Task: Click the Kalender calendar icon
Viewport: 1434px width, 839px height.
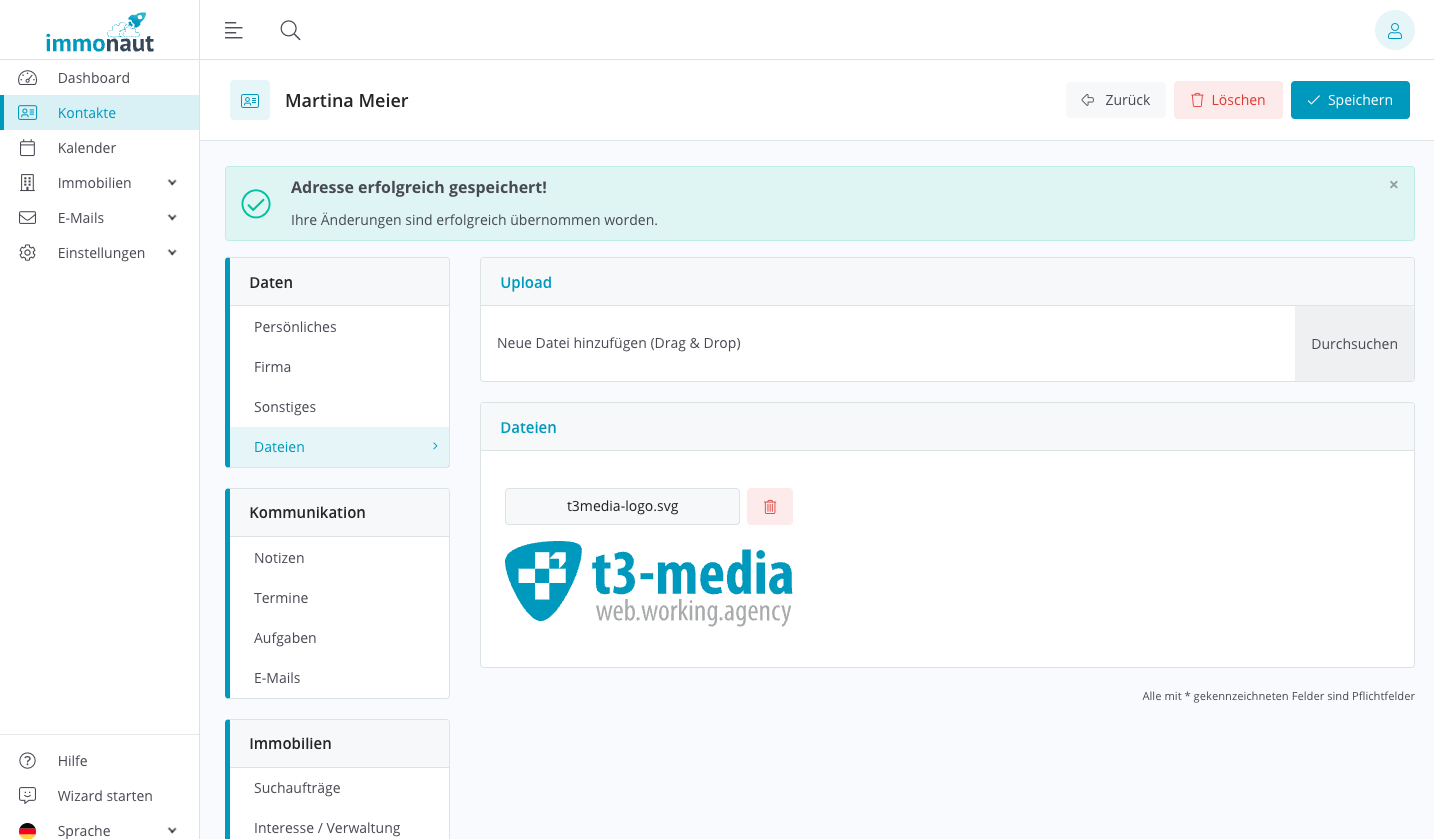Action: (28, 148)
